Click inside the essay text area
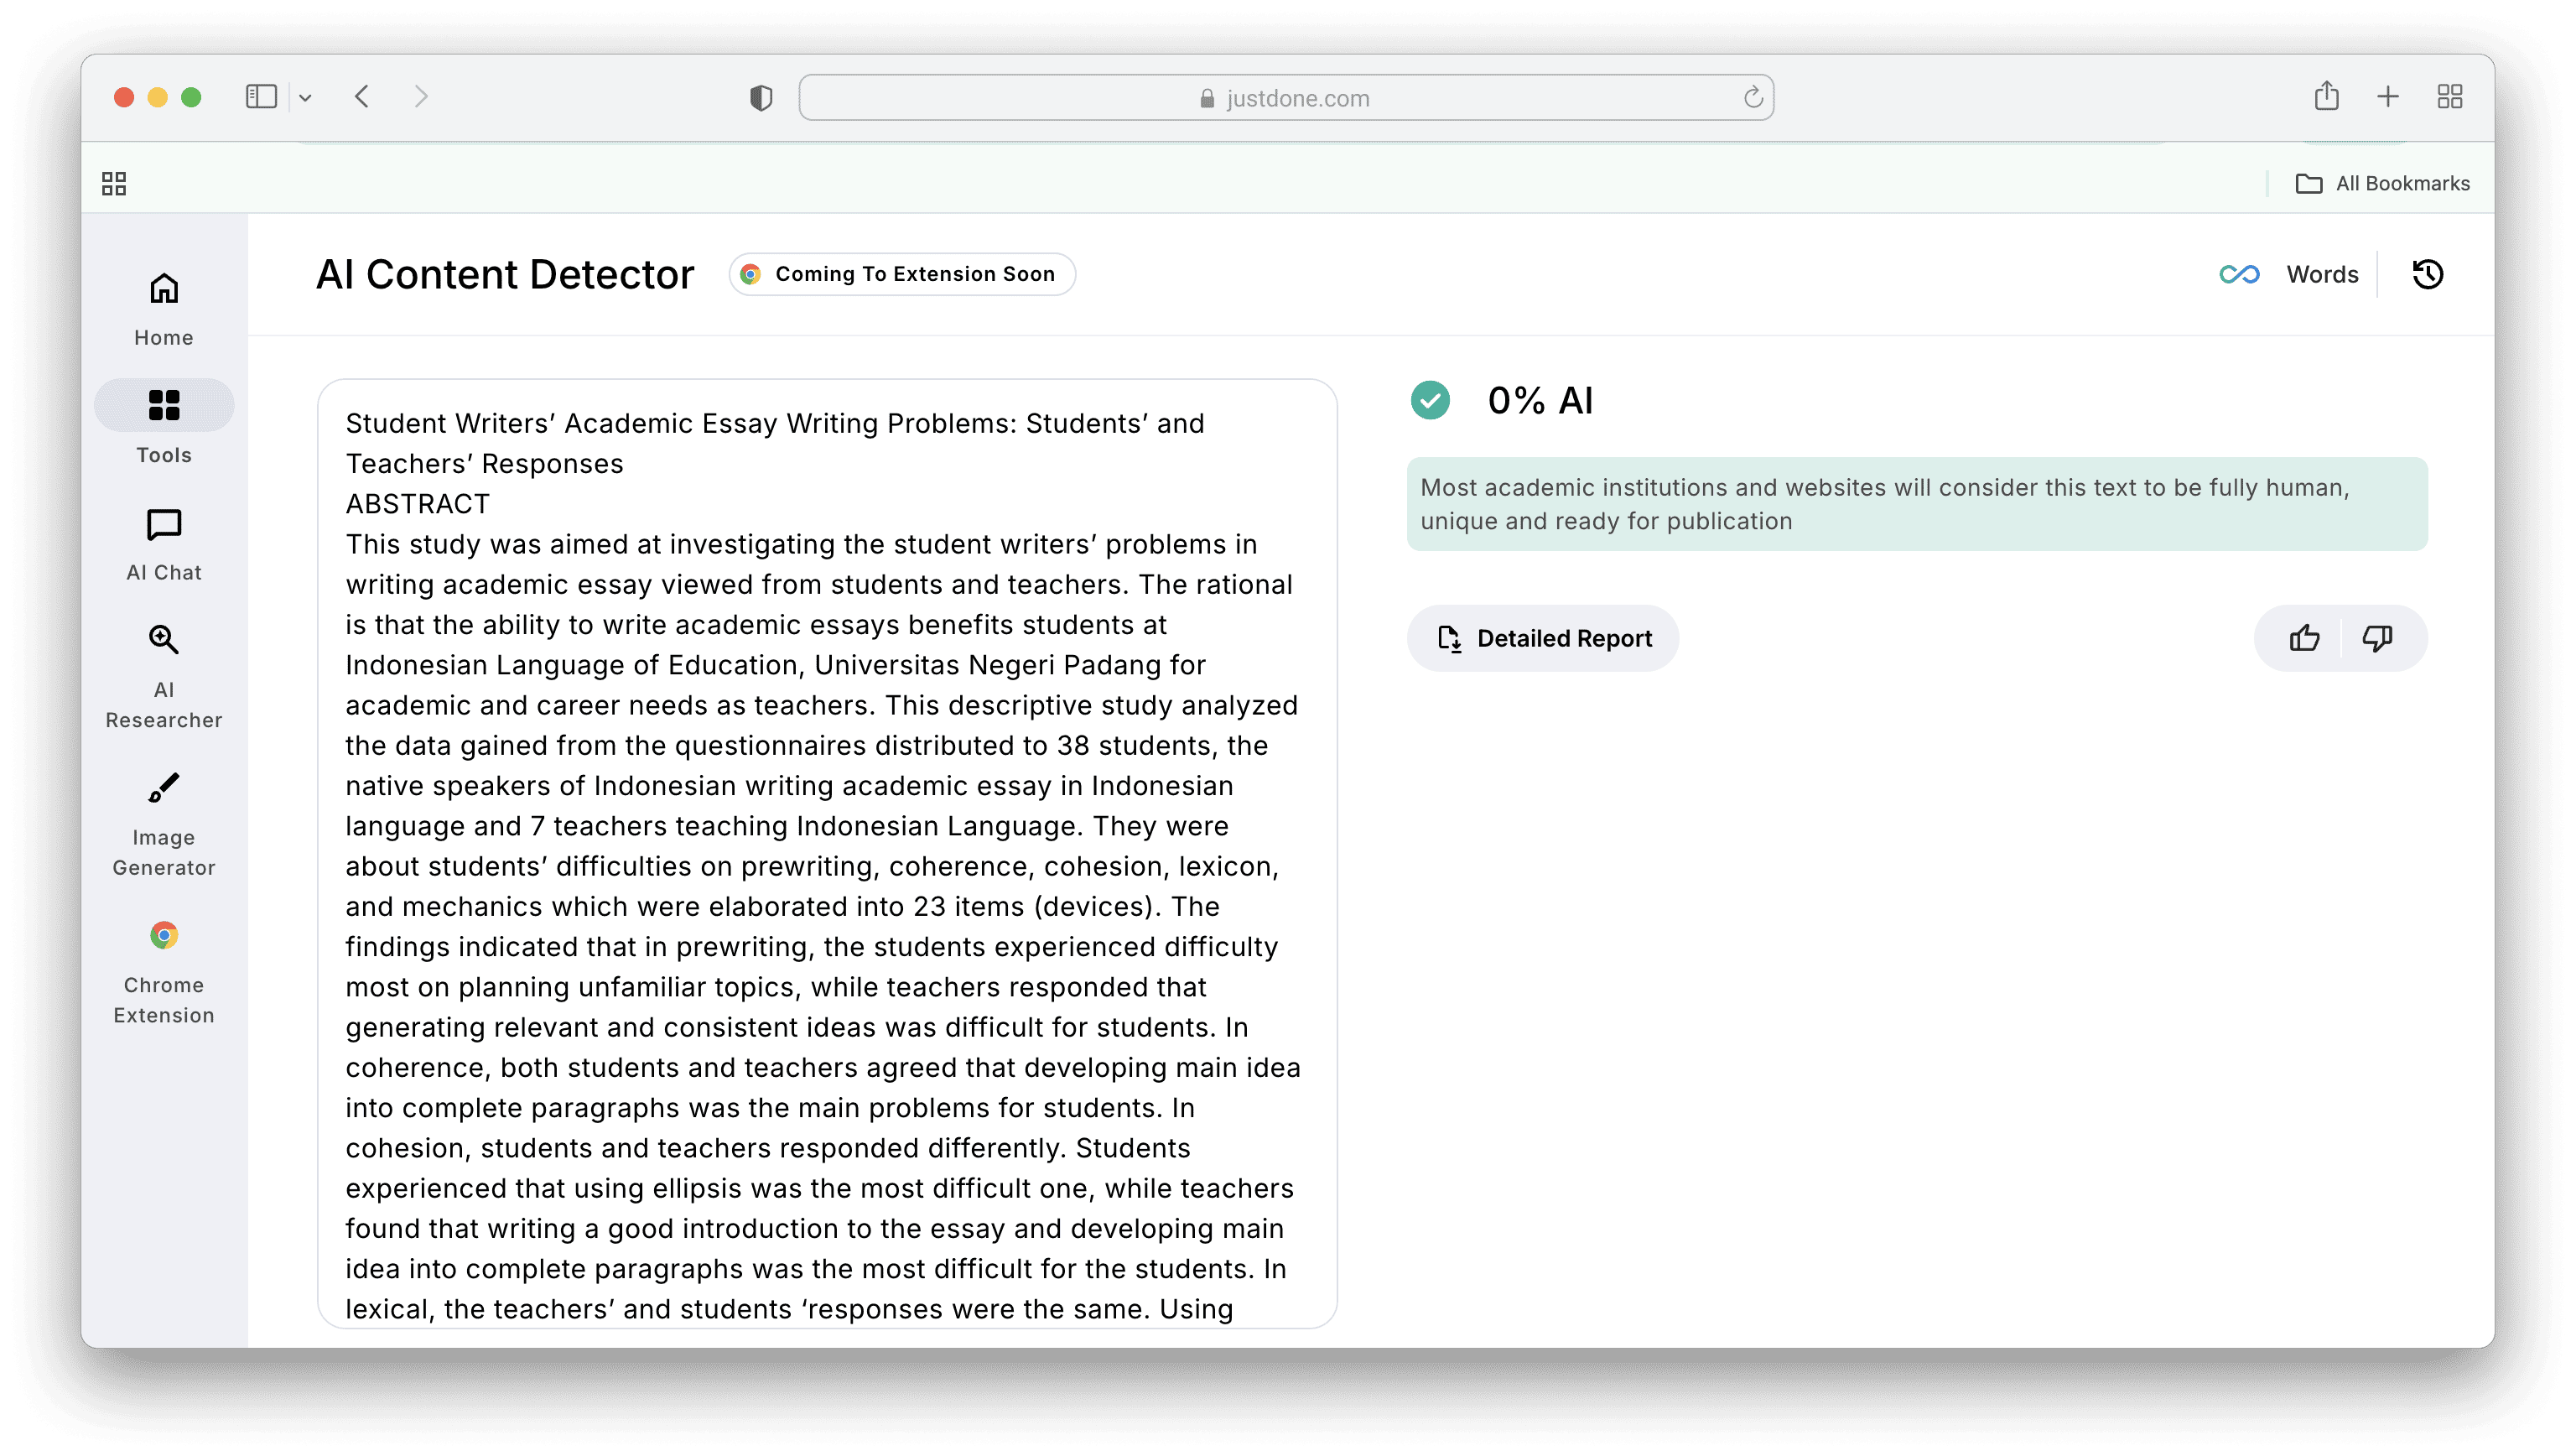Image resolution: width=2576 pixels, height=1456 pixels. [x=826, y=850]
